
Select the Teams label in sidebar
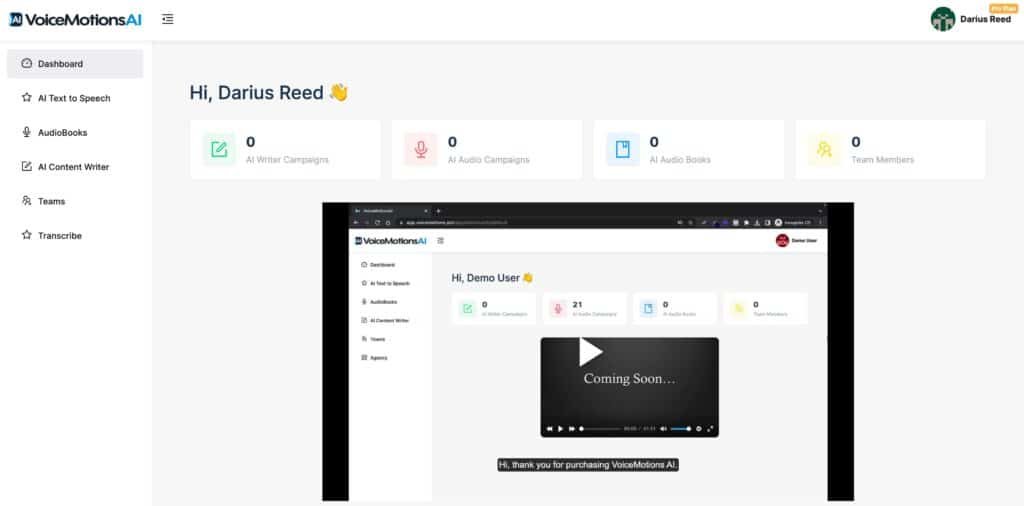click(51, 201)
